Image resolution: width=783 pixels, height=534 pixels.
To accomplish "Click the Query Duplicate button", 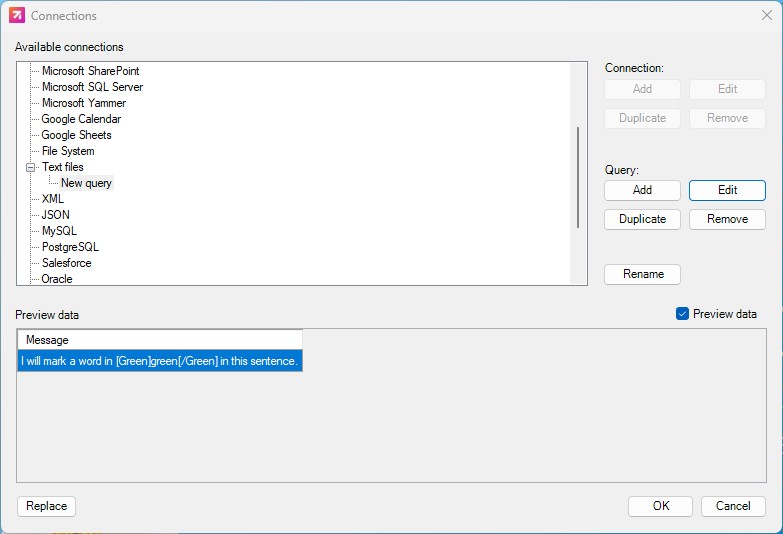I will point(642,219).
